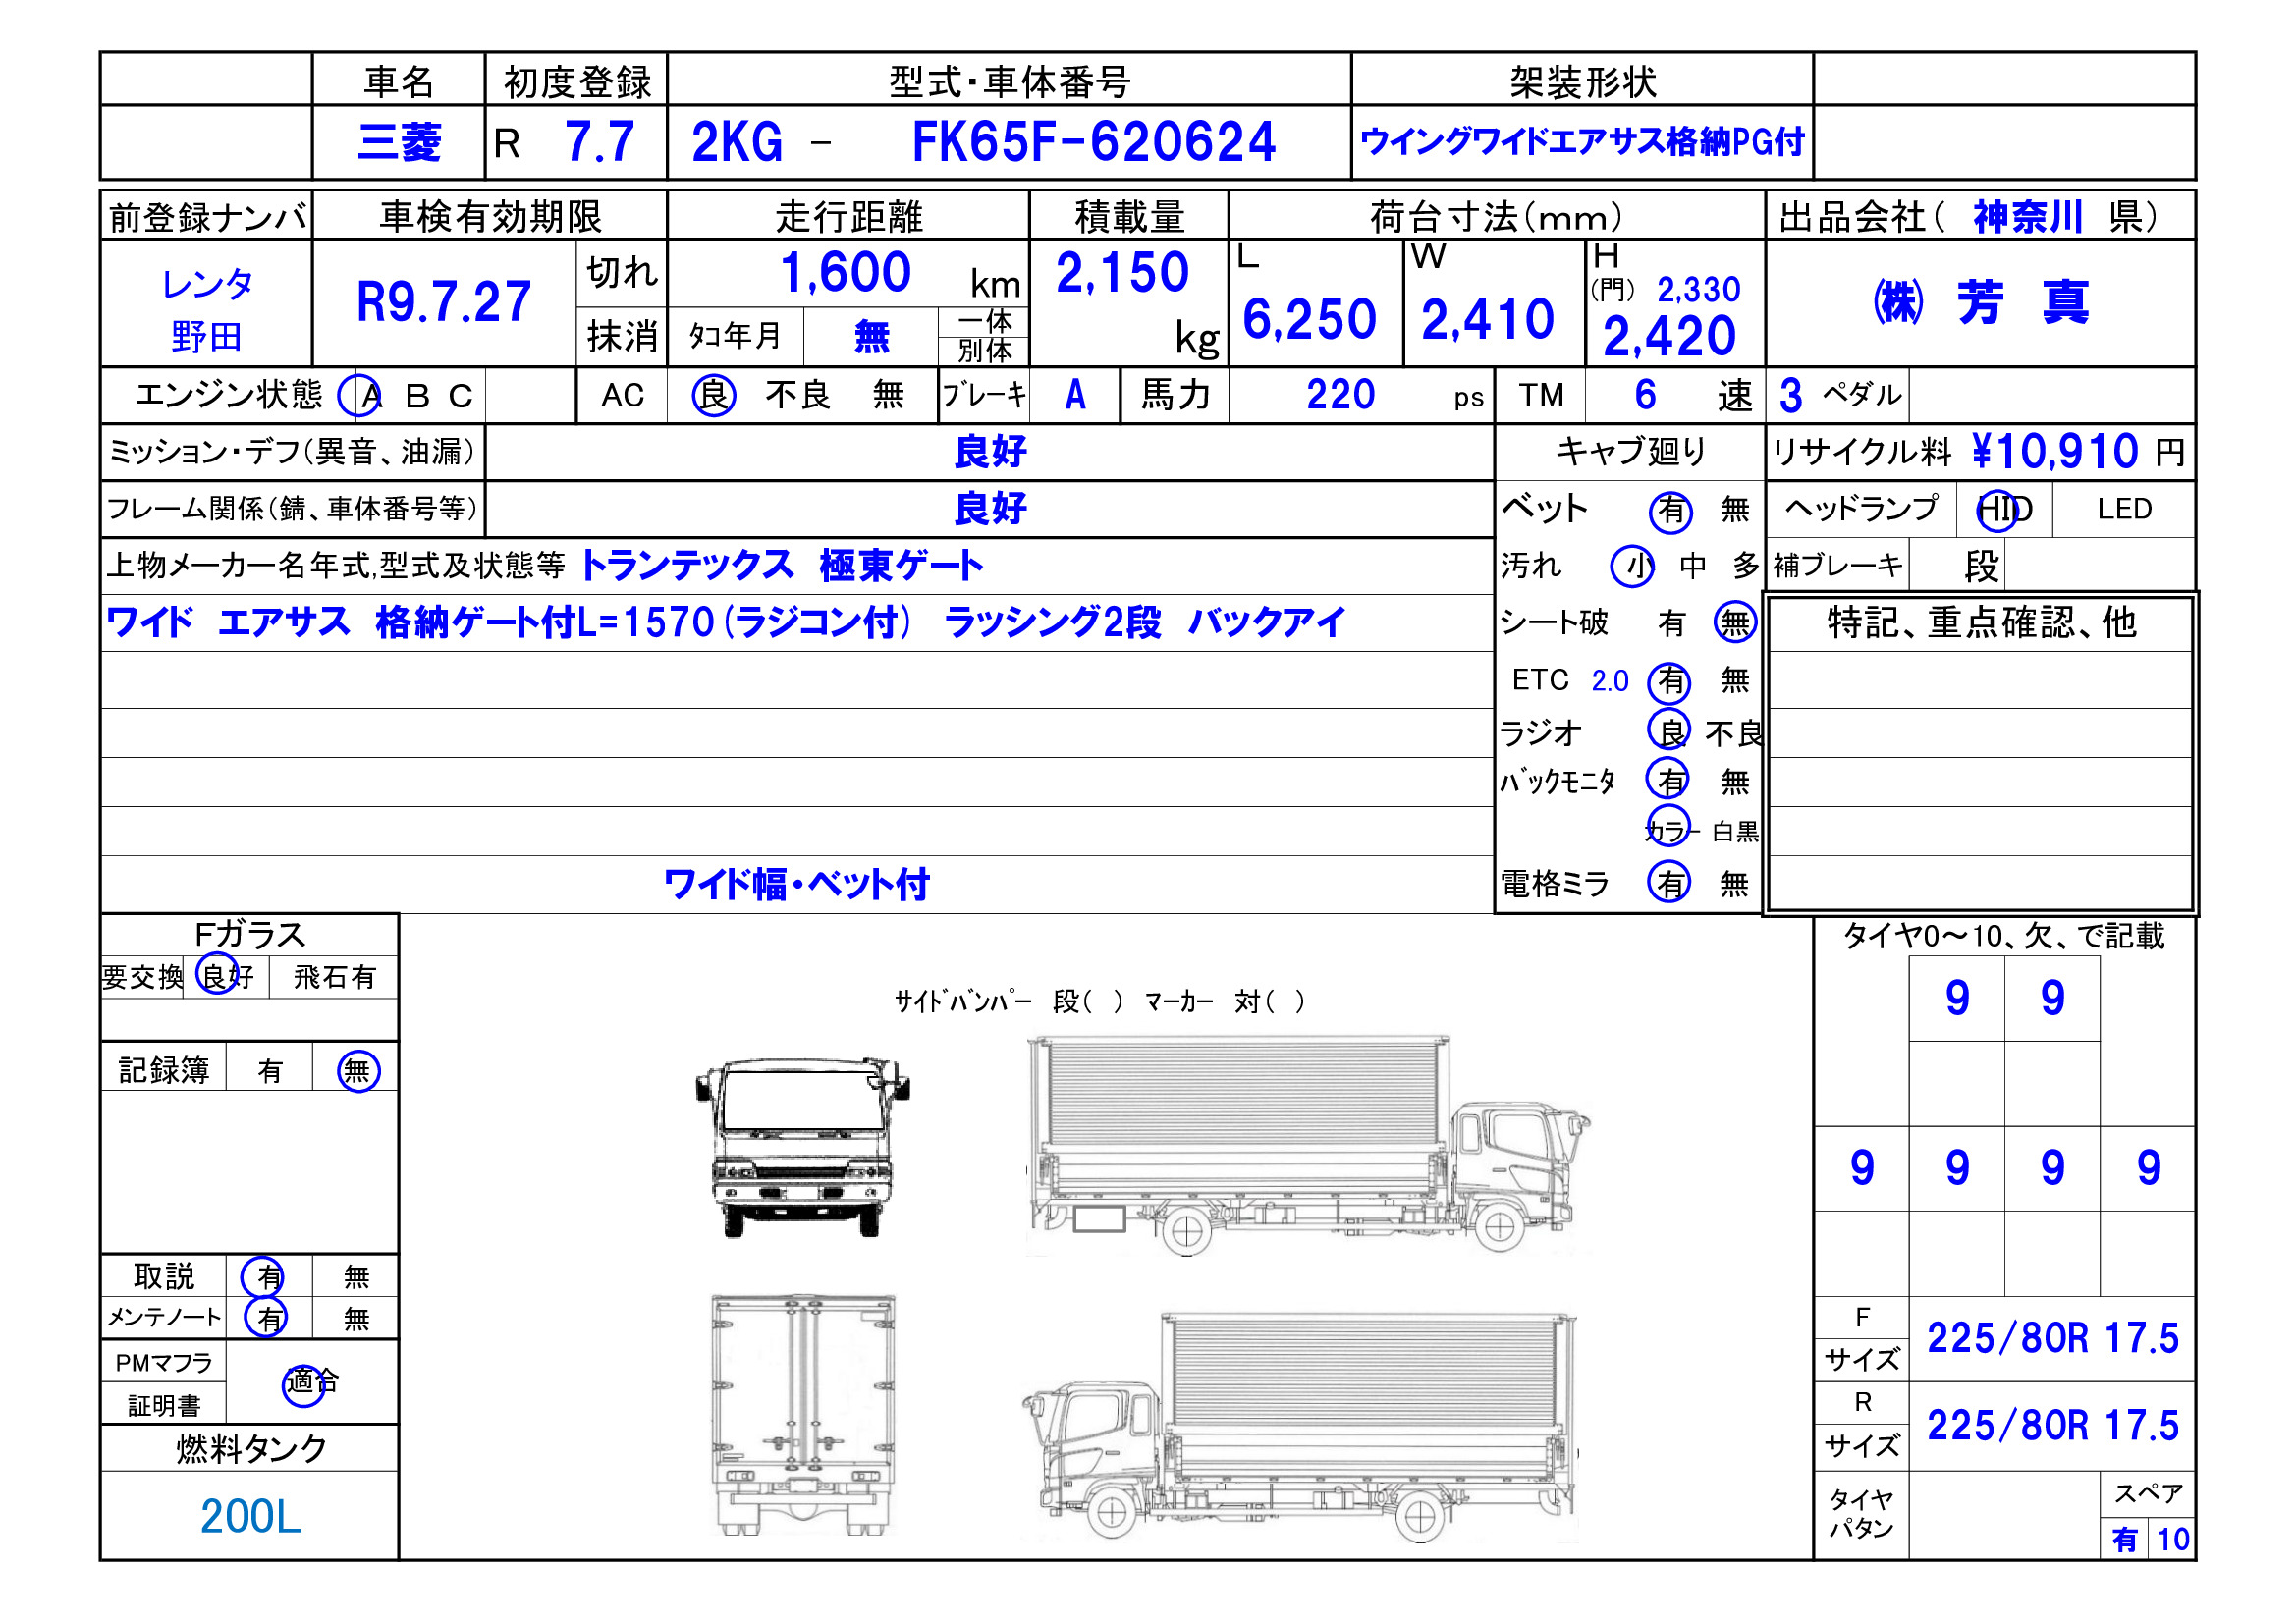Click pedal count 3 ペダル
Image resolution: width=2296 pixels, height=1623 pixels.
click(x=1840, y=395)
